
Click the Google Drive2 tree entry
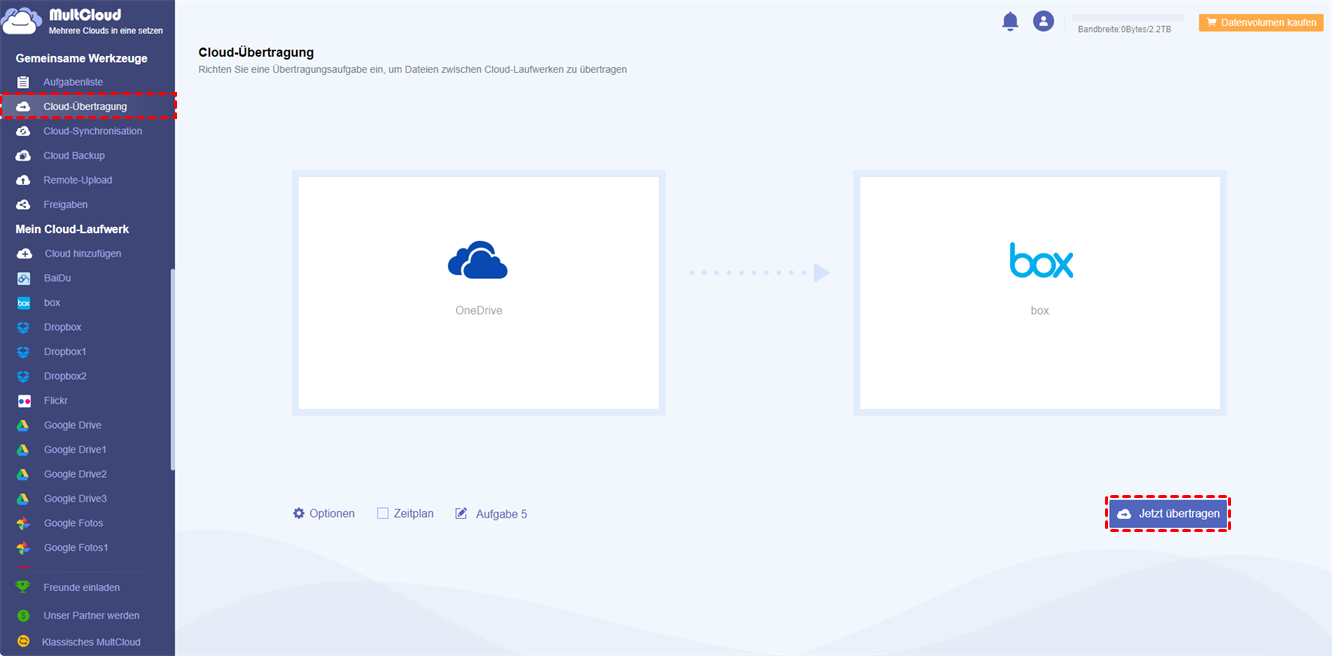(x=75, y=474)
